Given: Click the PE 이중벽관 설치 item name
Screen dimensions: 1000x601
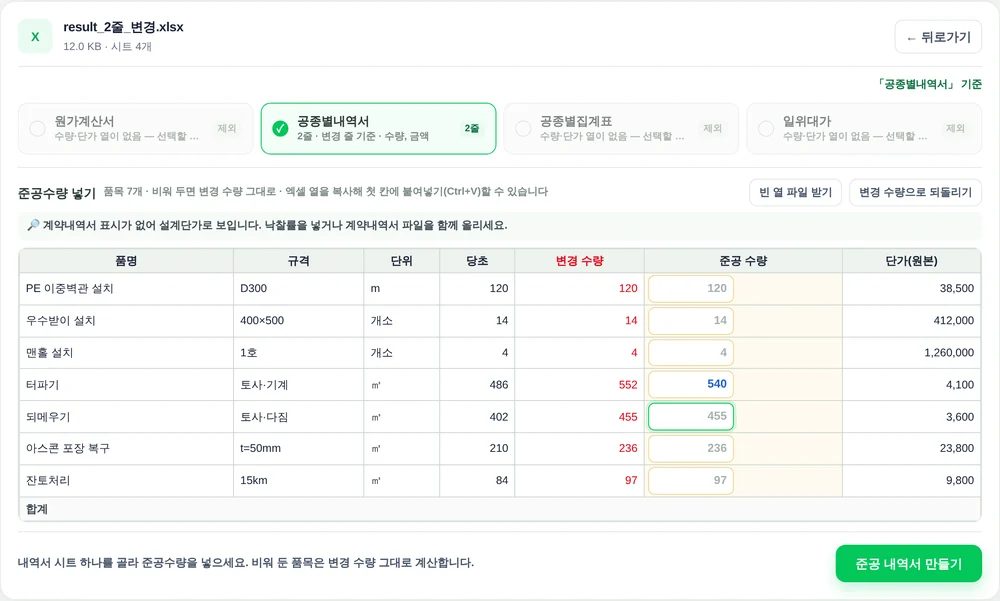Looking at the screenshot, I should coord(70,288).
